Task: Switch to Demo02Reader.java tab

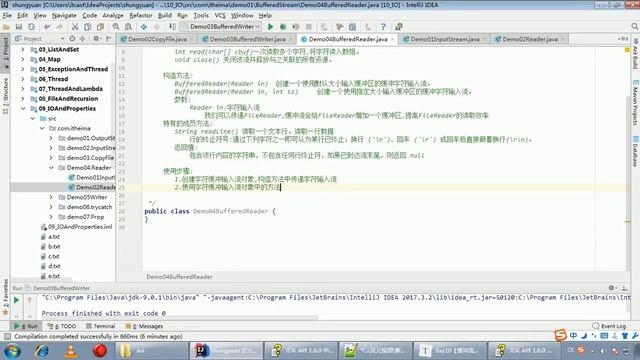Action: pos(530,39)
